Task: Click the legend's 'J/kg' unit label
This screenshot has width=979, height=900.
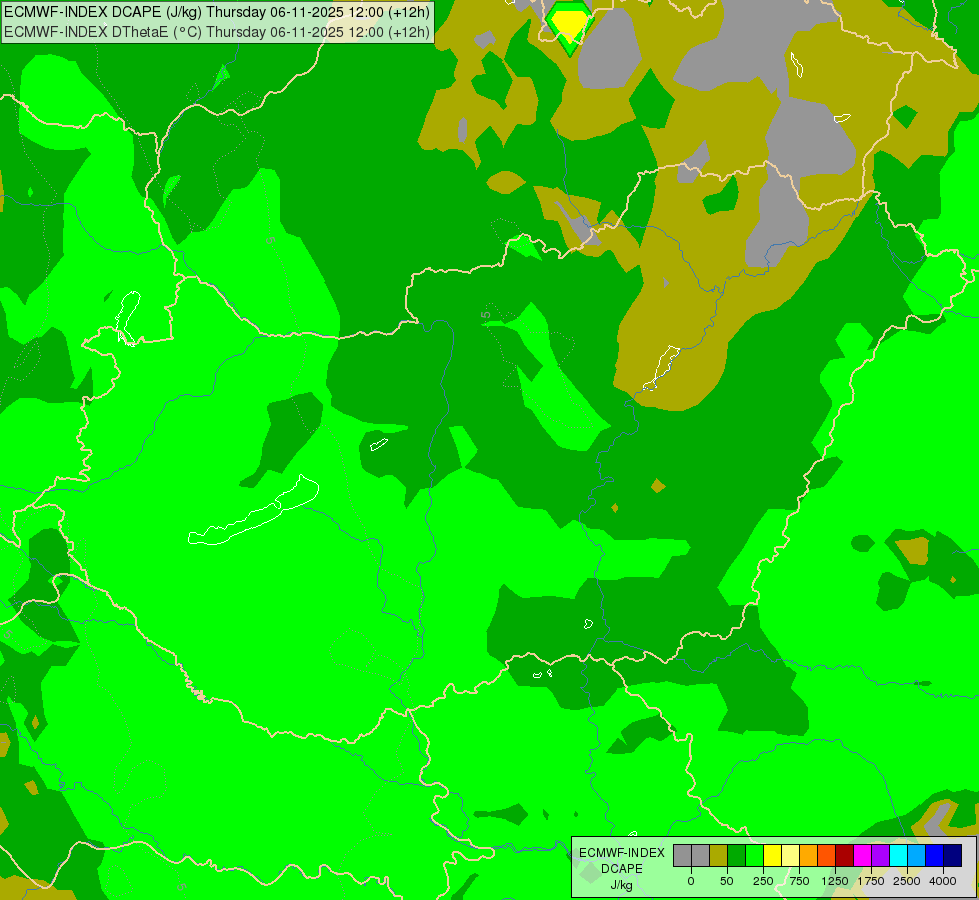Action: (621, 885)
